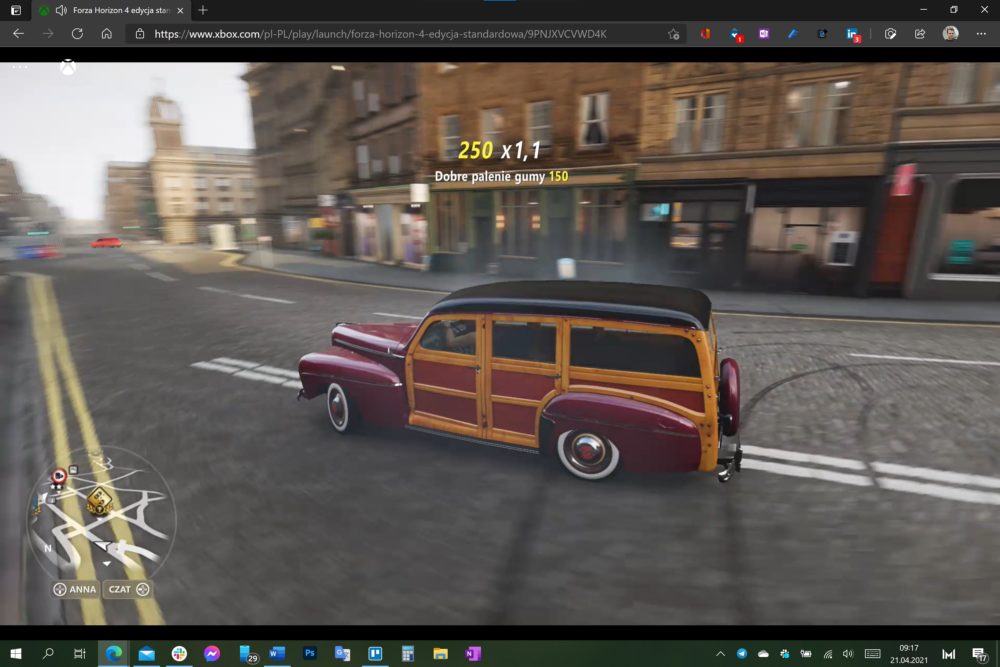Open the three-dot streaming menu beside Xbox logo
The image size is (1000, 667).
(20, 67)
